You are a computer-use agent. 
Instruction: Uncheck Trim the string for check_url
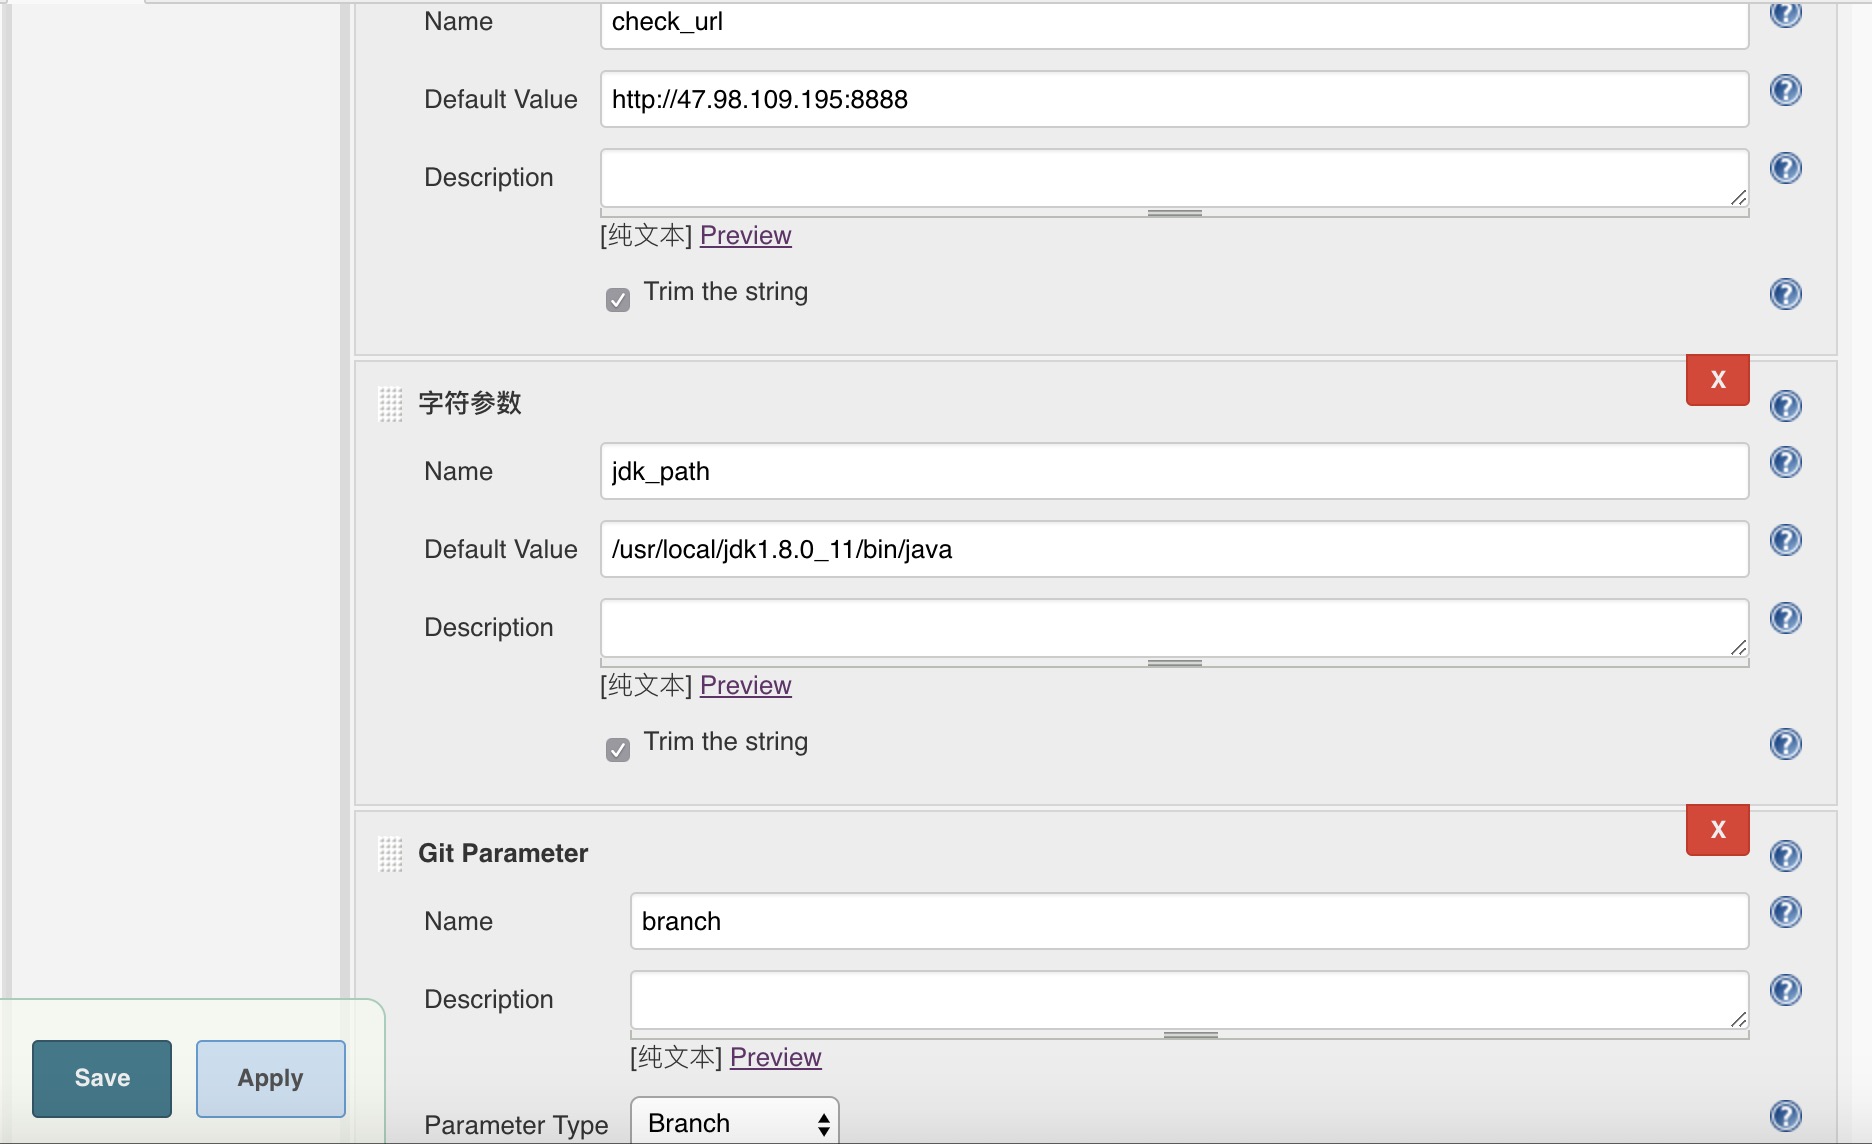point(618,300)
